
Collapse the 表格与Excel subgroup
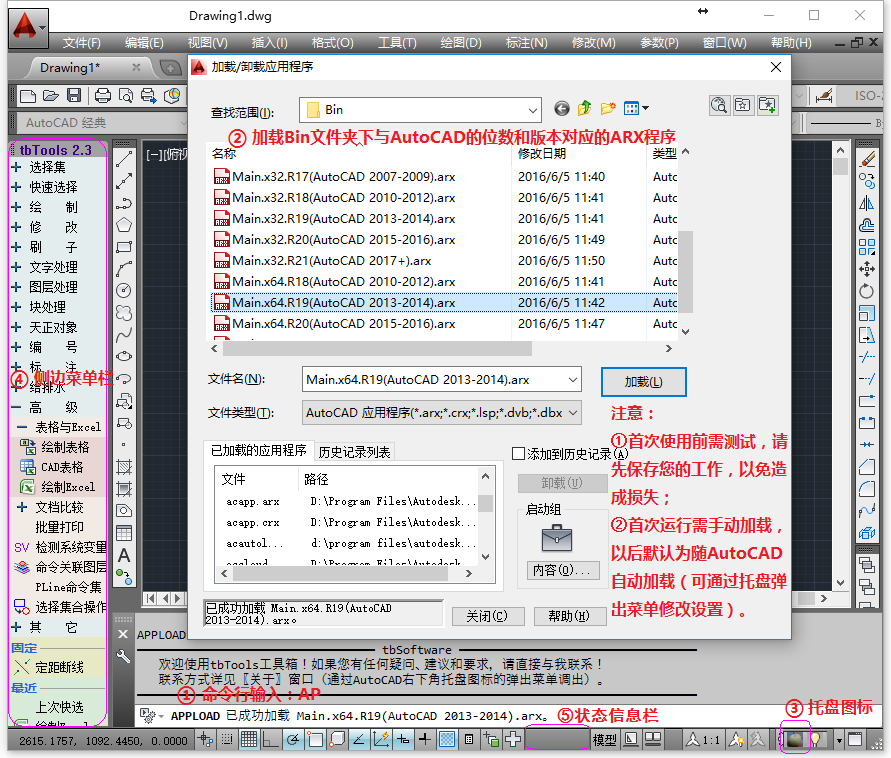[x=22, y=427]
